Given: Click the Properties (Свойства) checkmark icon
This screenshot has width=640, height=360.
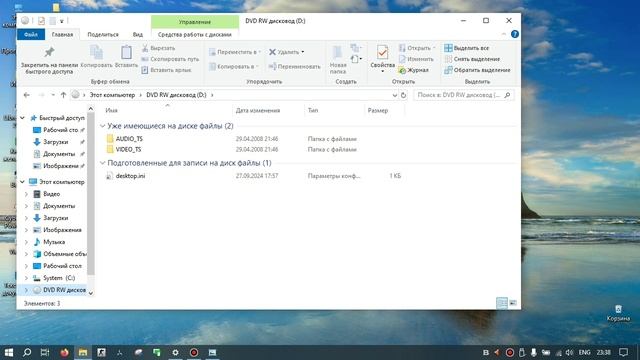Looking at the screenshot, I should (382, 52).
